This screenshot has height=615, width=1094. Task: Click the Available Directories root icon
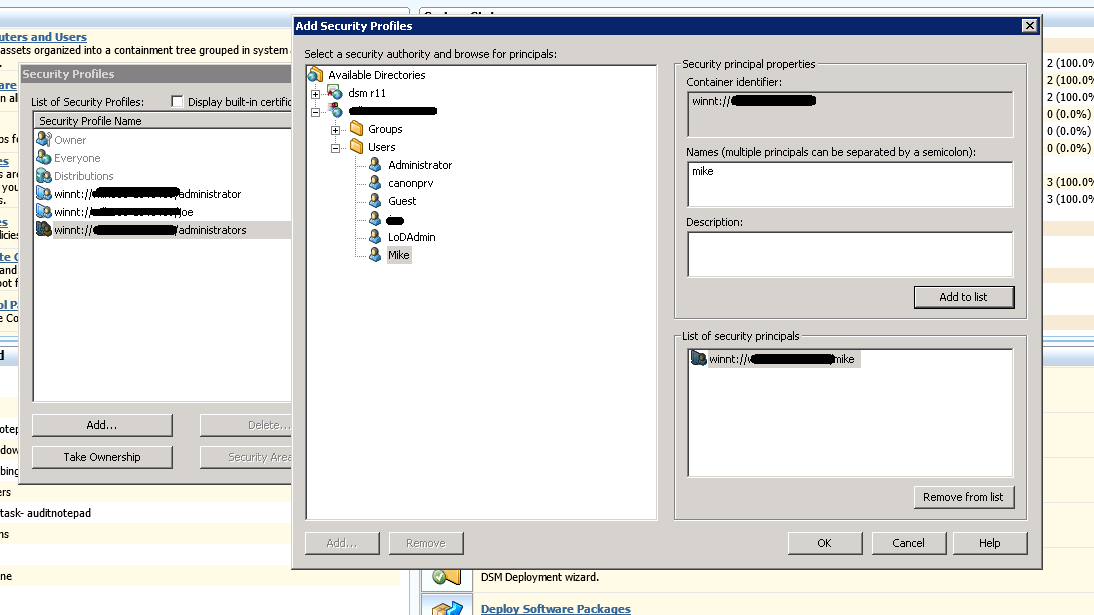click(316, 75)
